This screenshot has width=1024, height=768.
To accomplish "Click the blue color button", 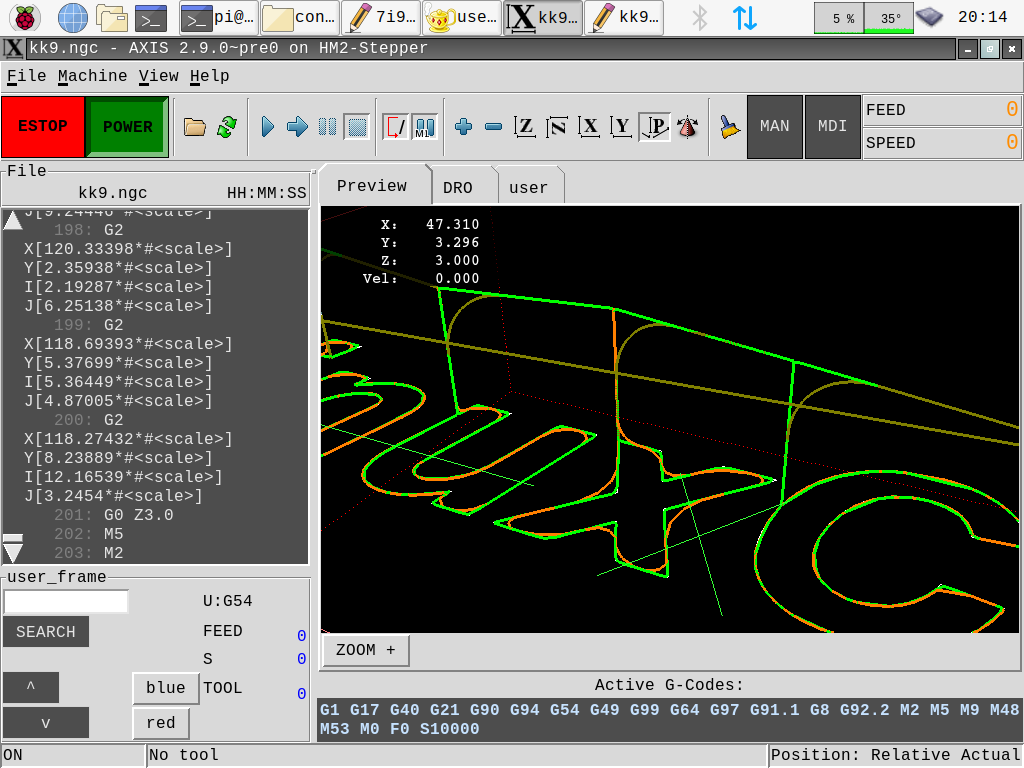I will coord(165,688).
